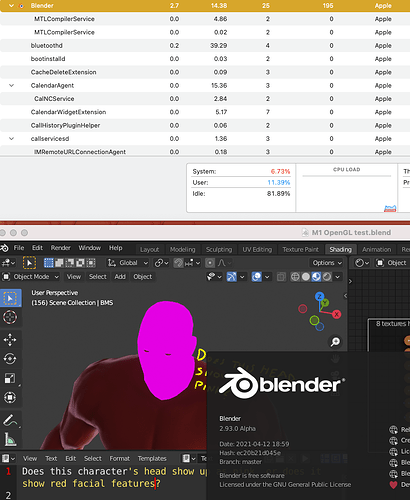
Task: Open the Global transform orientation dropdown
Action: point(127,263)
